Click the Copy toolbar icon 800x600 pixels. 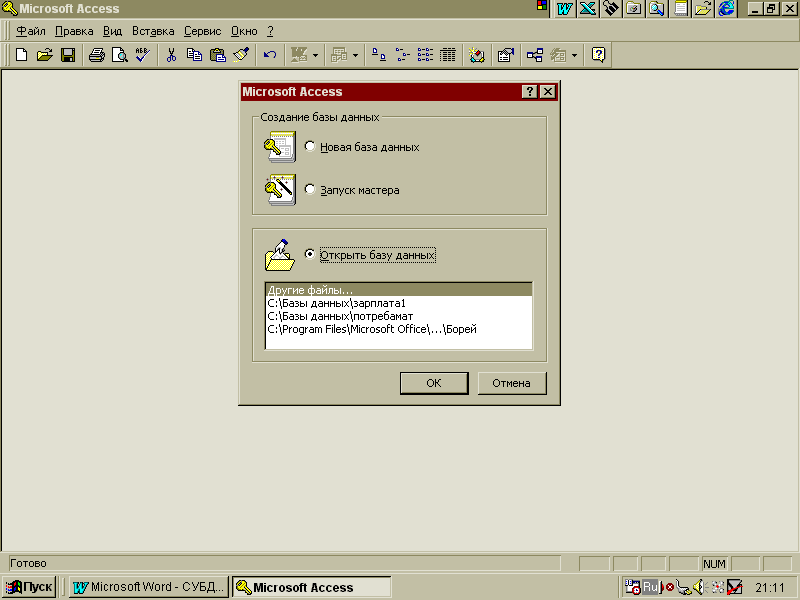[194, 55]
